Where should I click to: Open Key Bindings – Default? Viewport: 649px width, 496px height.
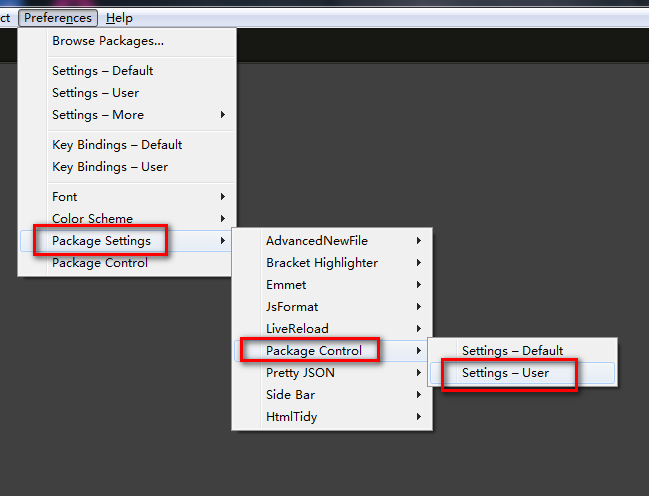pyautogui.click(x=126, y=144)
